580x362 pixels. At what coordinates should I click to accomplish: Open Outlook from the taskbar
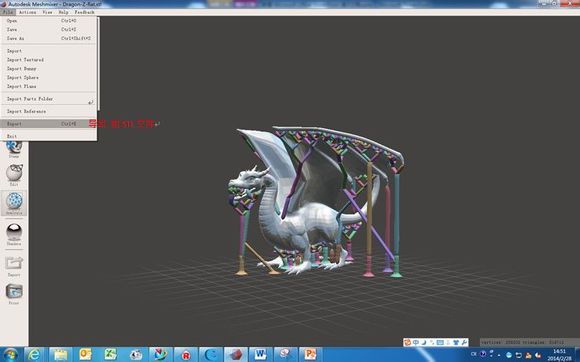(85, 355)
